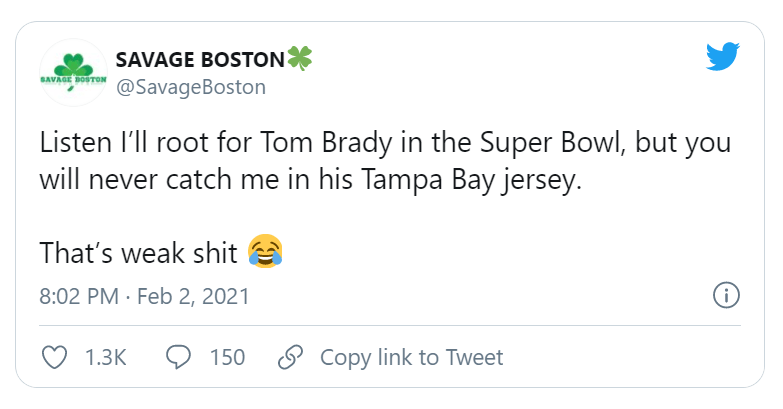
Task: Click the Twitter bird logo
Action: [722, 57]
